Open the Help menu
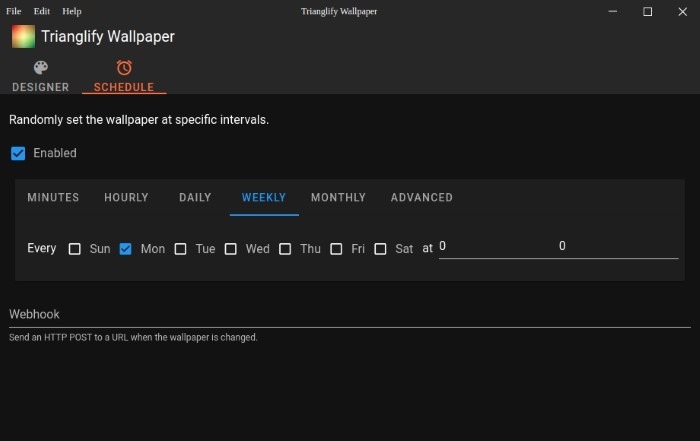 (72, 11)
